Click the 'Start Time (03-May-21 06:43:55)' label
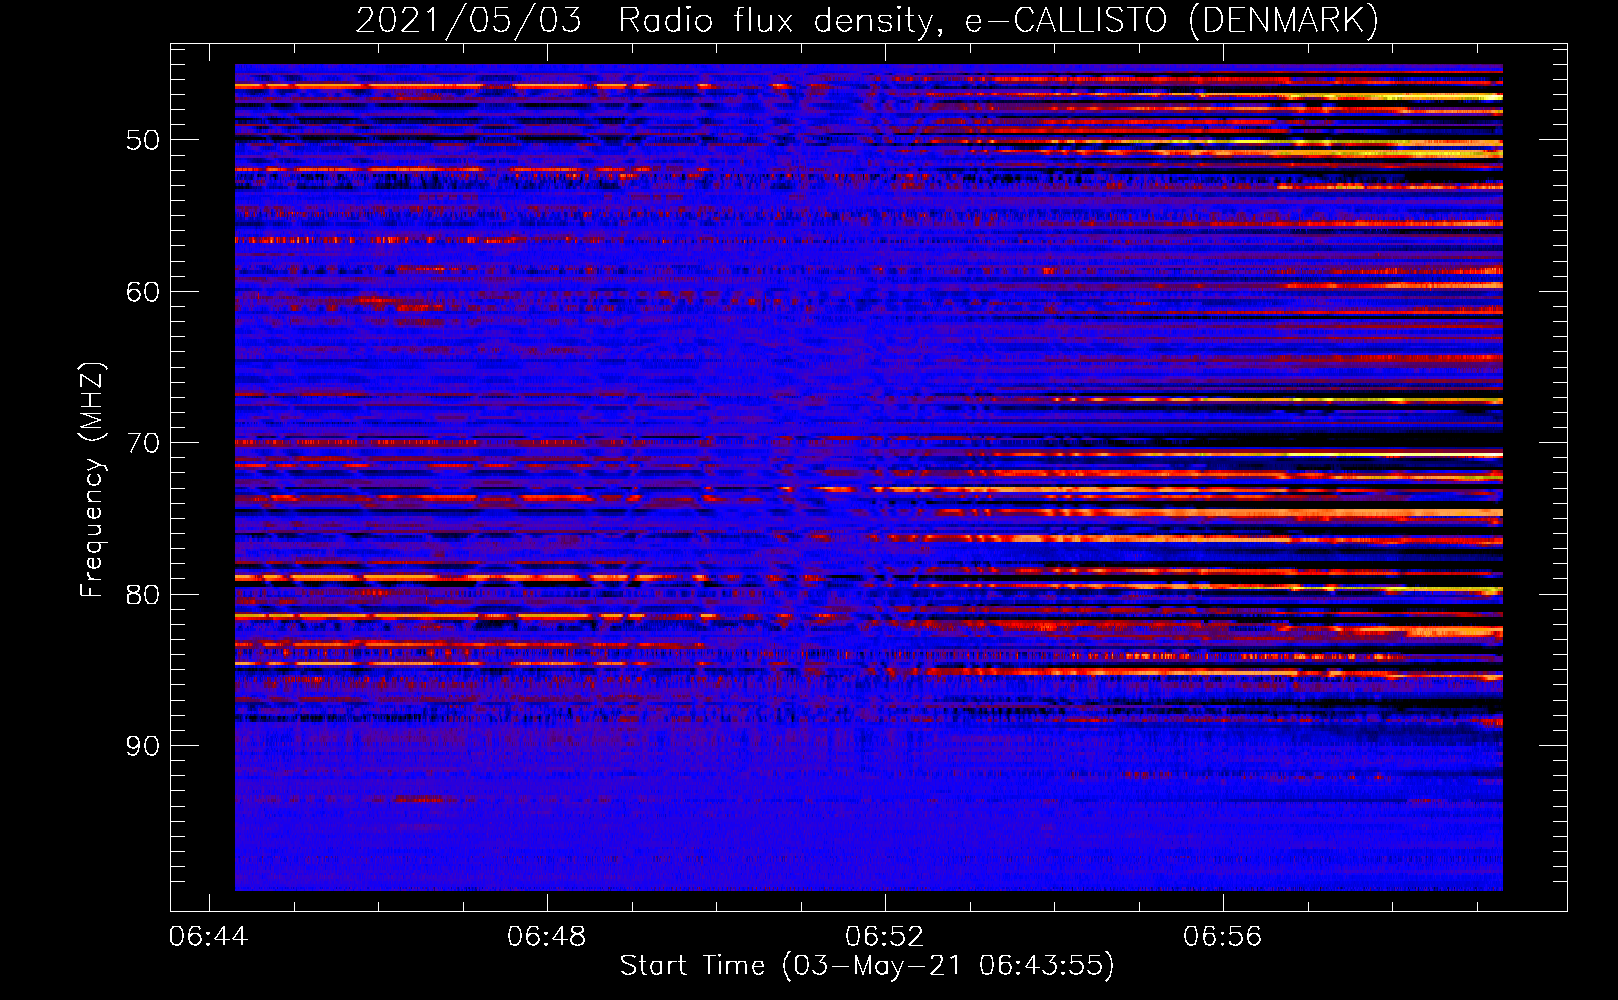The width and height of the screenshot is (1618, 1000). pos(867,965)
